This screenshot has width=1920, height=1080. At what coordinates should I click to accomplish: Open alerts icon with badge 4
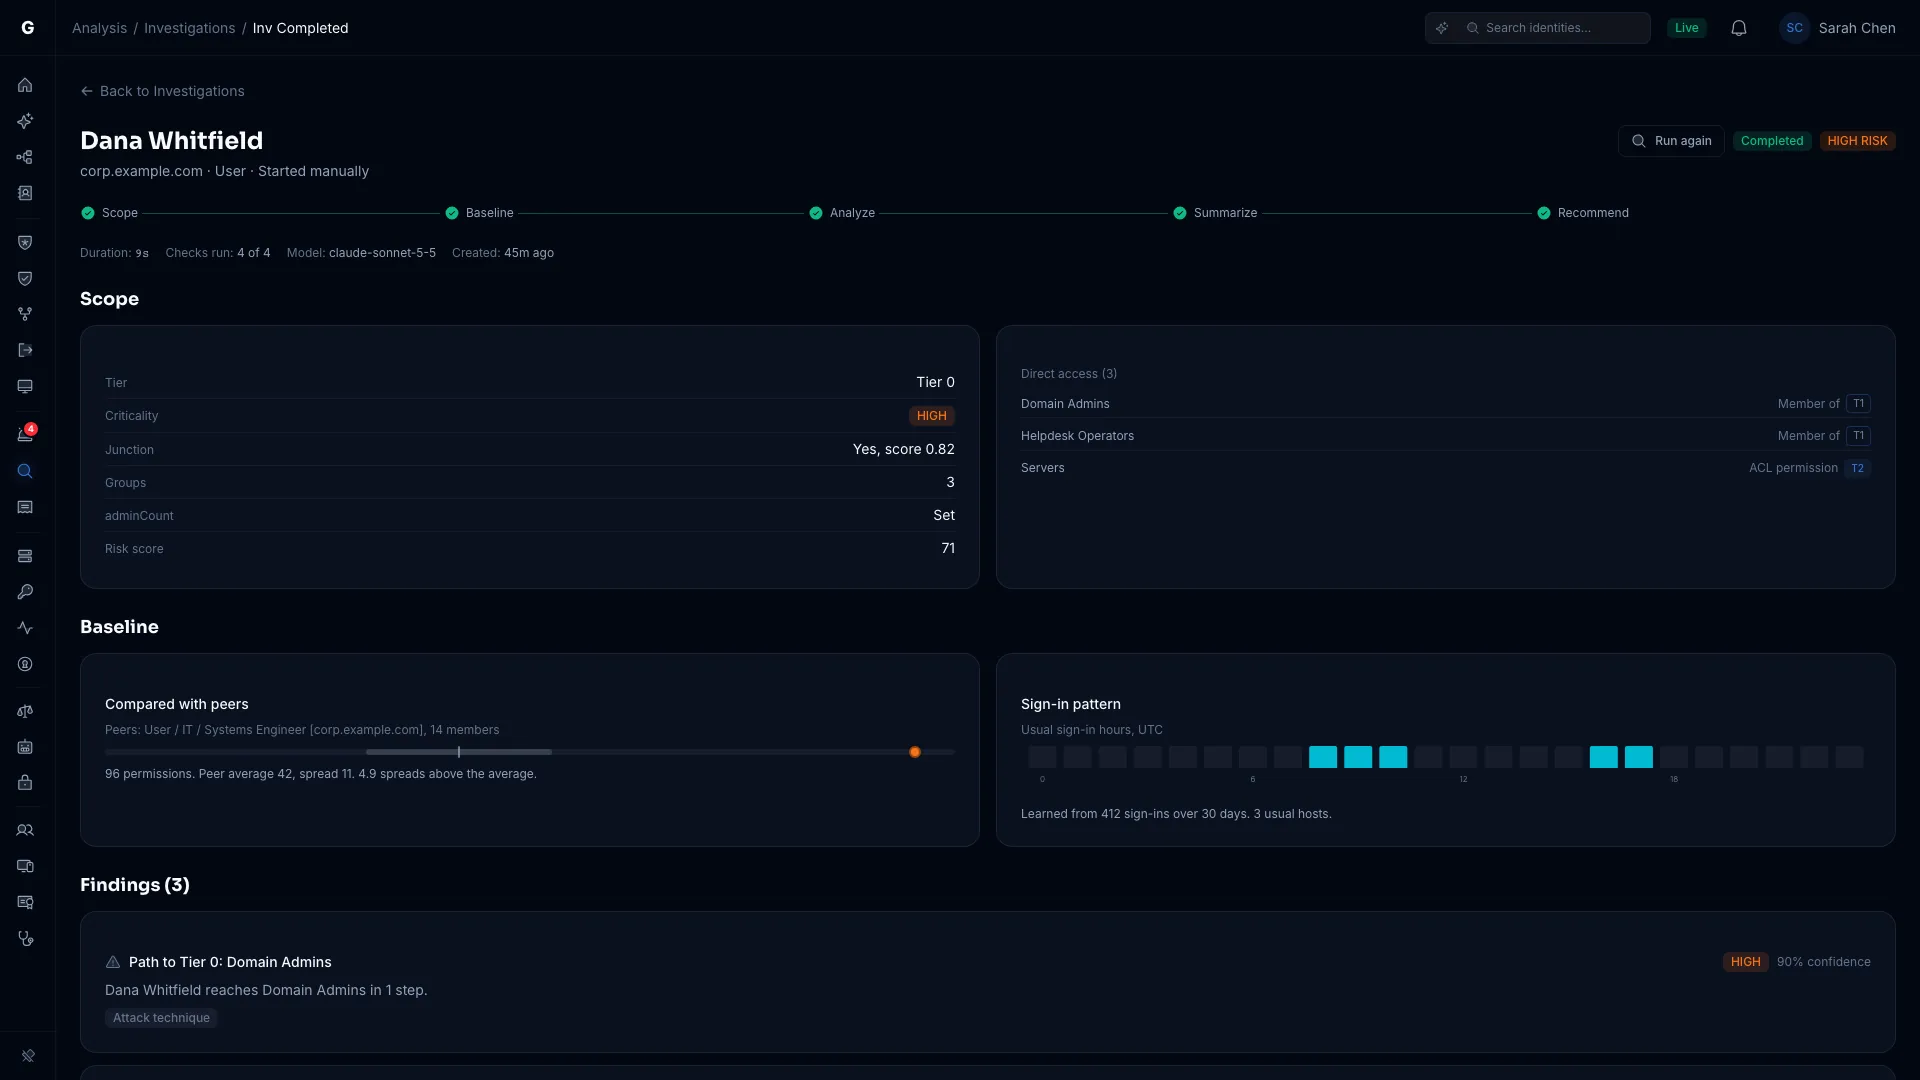(25, 434)
